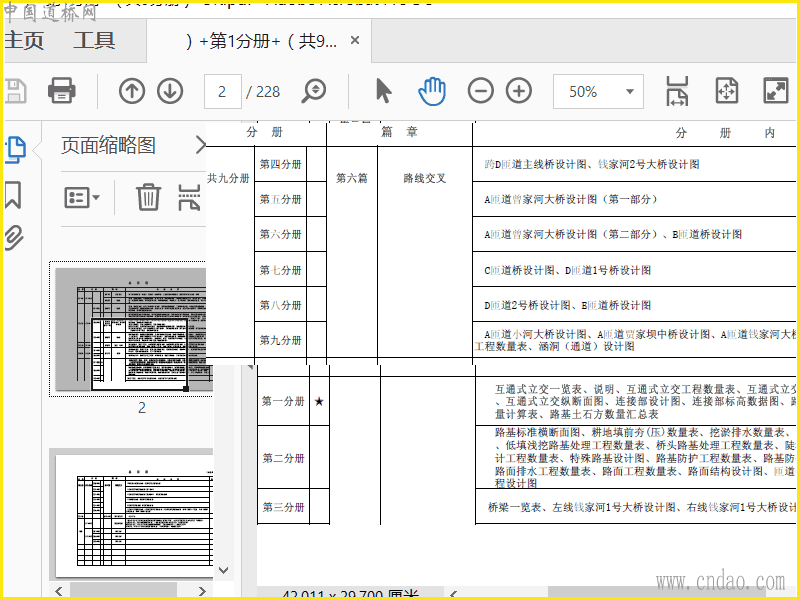Open the 50% zoom level dropdown
The width and height of the screenshot is (800, 600).
click(598, 91)
